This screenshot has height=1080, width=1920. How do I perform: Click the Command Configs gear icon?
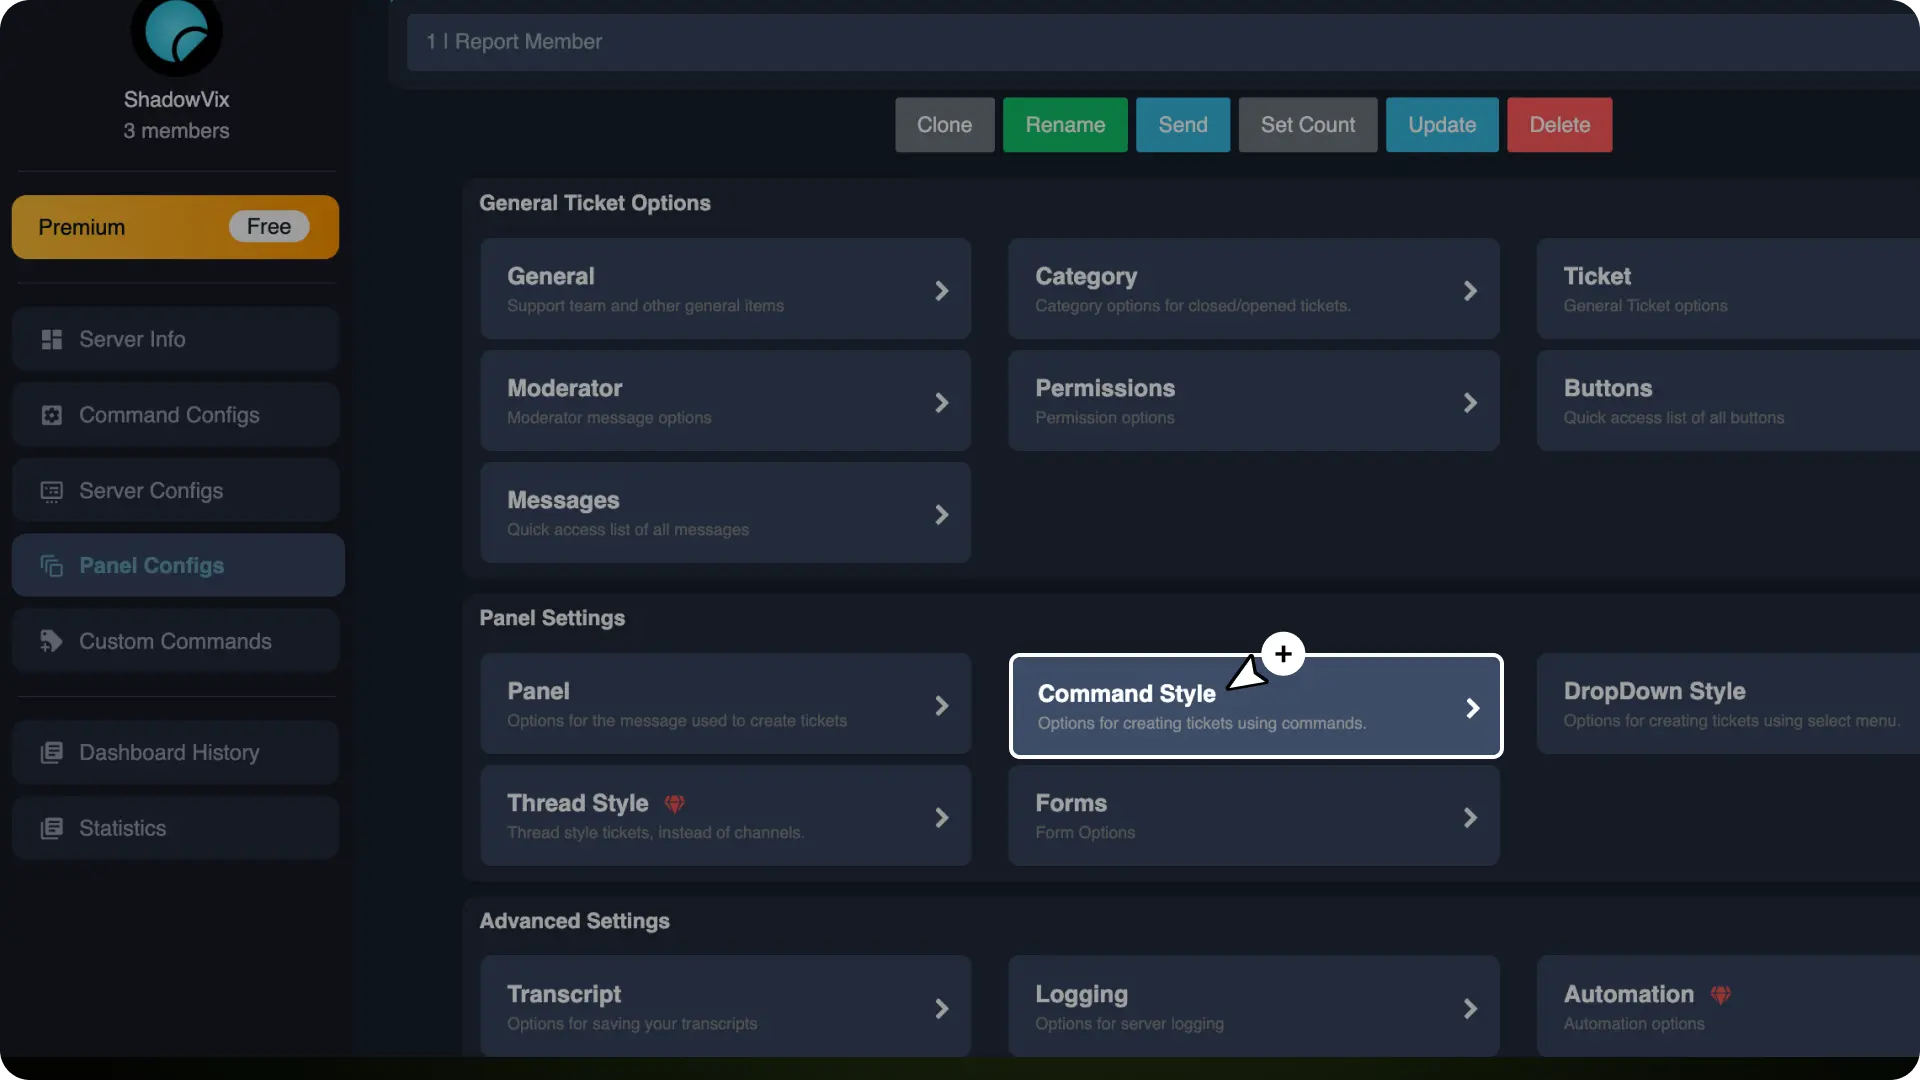click(x=52, y=415)
